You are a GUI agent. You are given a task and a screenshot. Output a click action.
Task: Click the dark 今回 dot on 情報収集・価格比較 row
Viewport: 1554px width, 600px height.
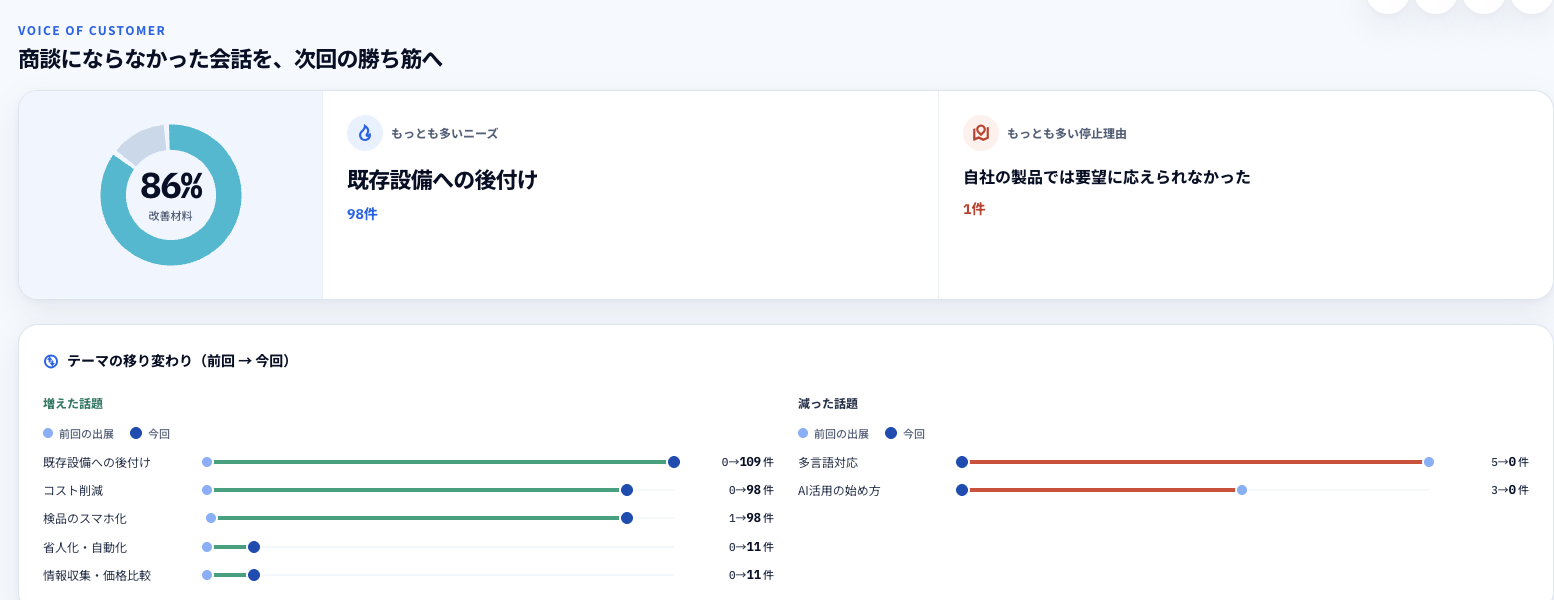254,575
